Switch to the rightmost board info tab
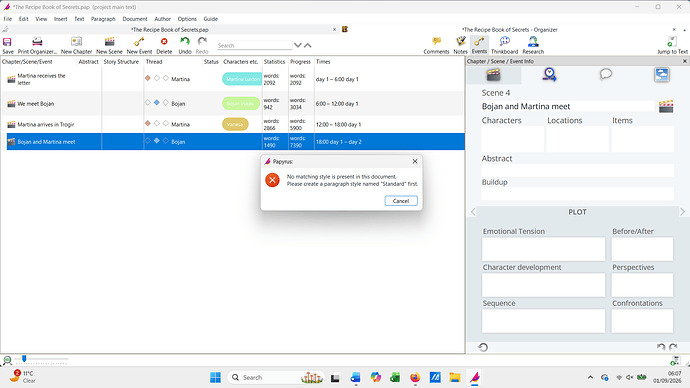Screen dimensions: 690x388 (x=661, y=75)
